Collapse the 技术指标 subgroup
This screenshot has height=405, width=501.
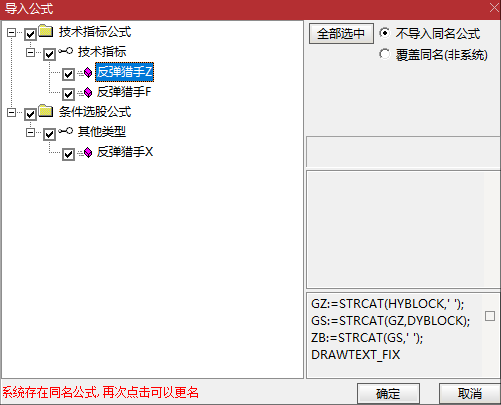pyautogui.click(x=30, y=52)
